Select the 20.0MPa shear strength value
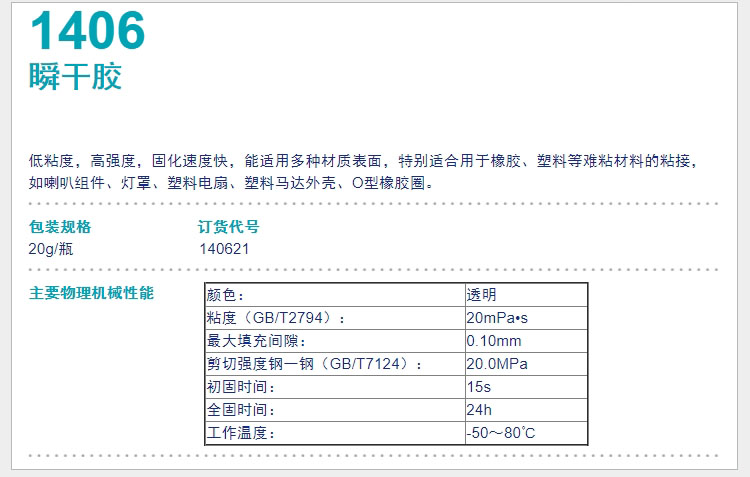 click(x=496, y=364)
